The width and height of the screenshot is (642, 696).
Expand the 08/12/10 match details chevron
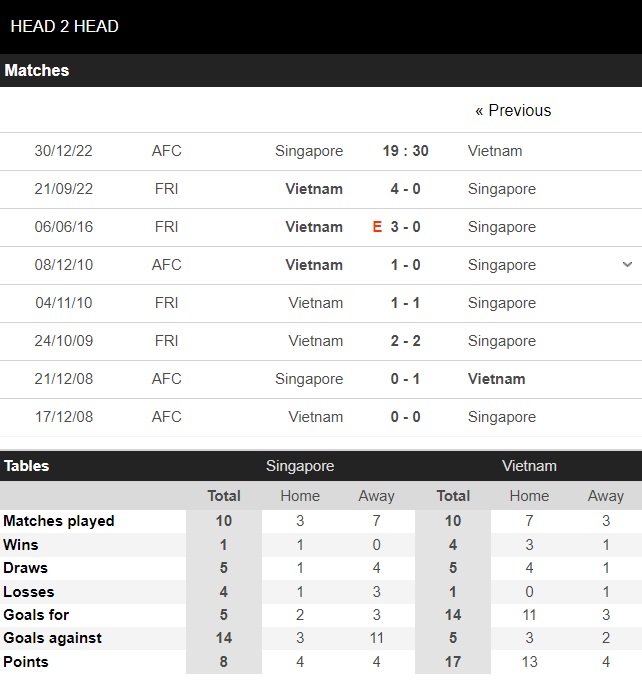pyautogui.click(x=627, y=265)
